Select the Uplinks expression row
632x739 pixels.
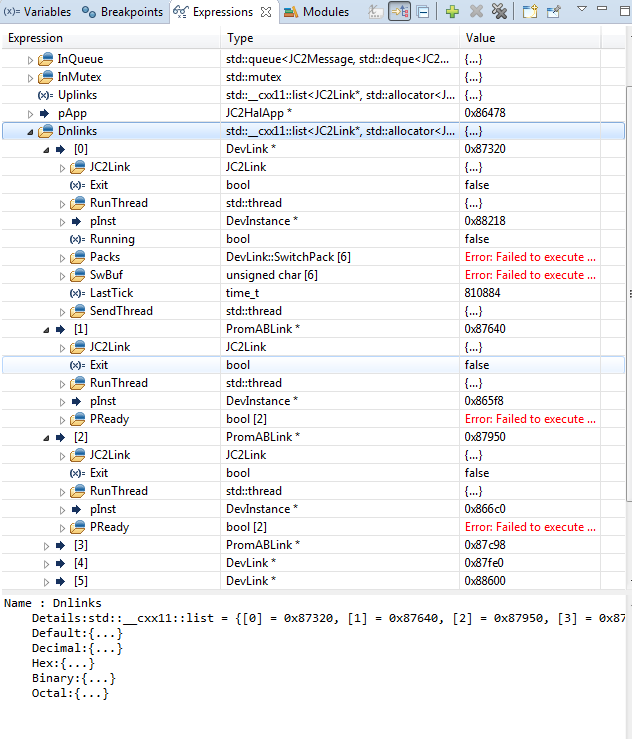pos(313,95)
